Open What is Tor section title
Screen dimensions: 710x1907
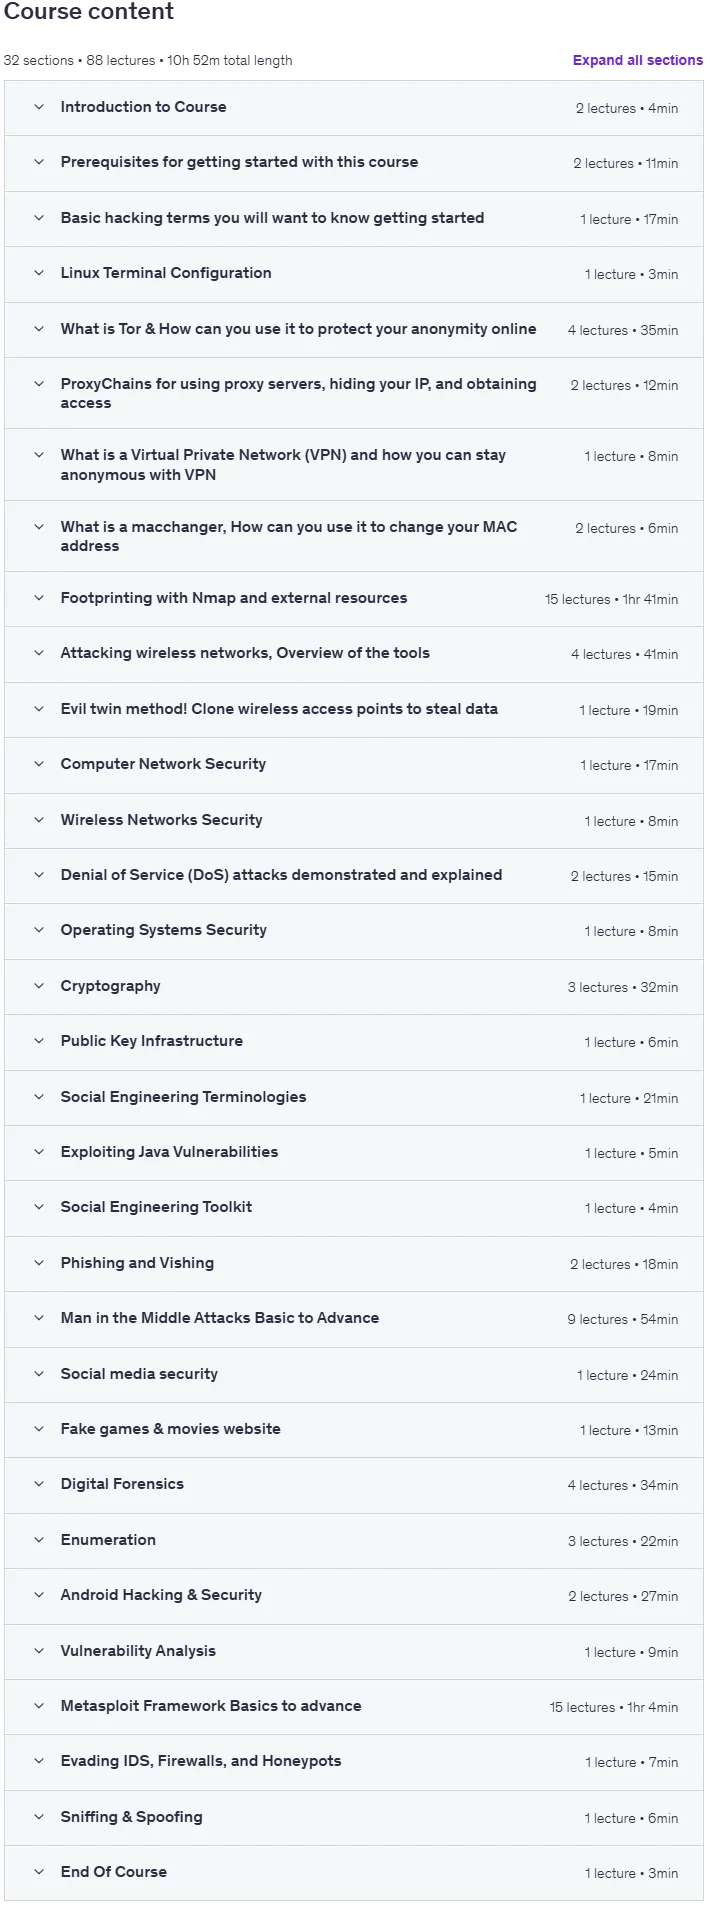click(298, 329)
